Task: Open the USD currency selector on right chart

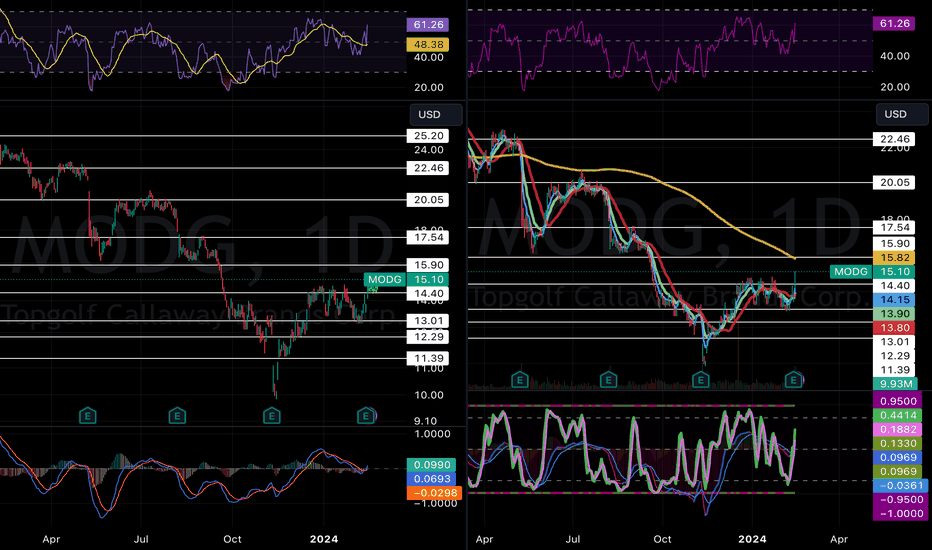Action: coord(902,114)
